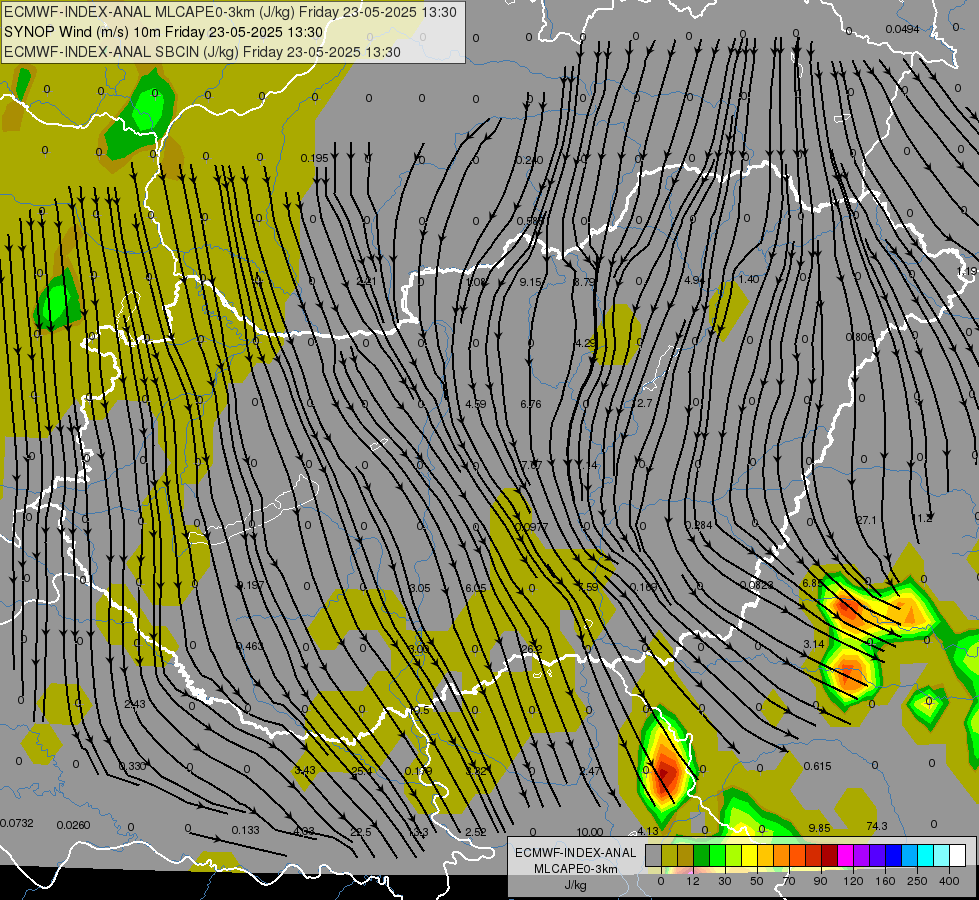Viewport: 979px width, 900px height.
Task: Click the map value 0.240
Action: [529, 160]
